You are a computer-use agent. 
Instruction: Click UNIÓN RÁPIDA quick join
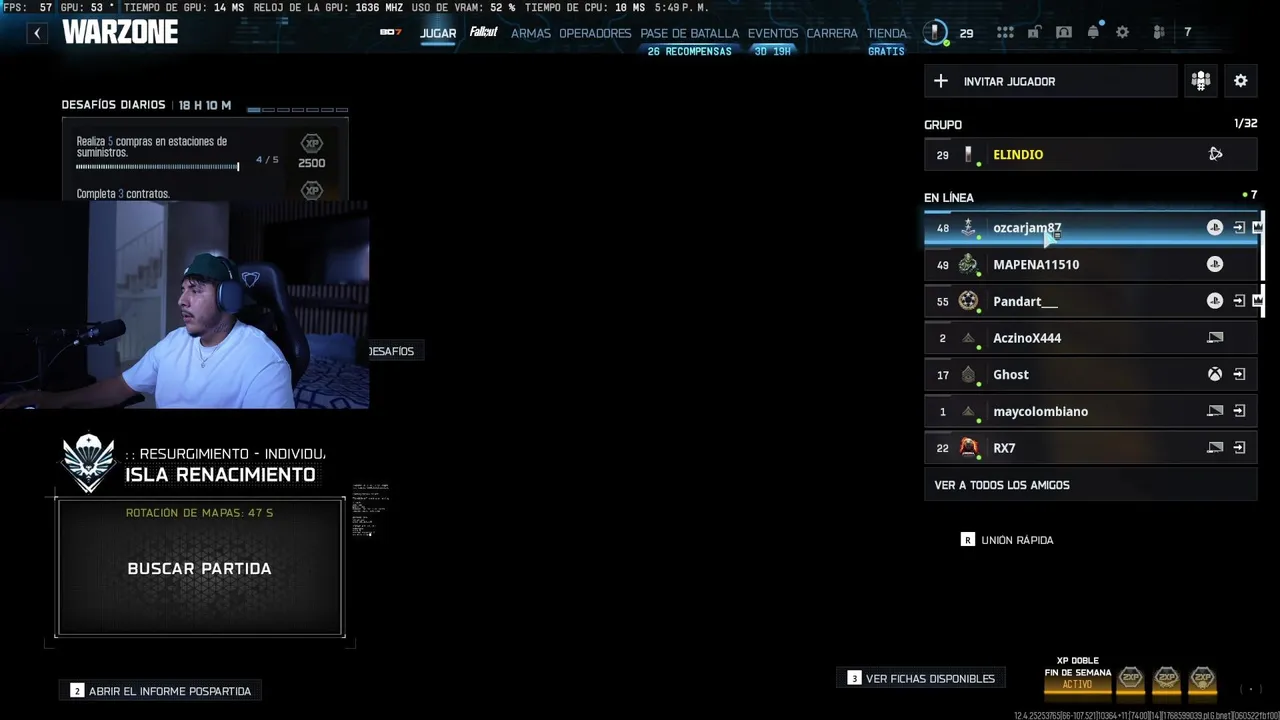1007,540
